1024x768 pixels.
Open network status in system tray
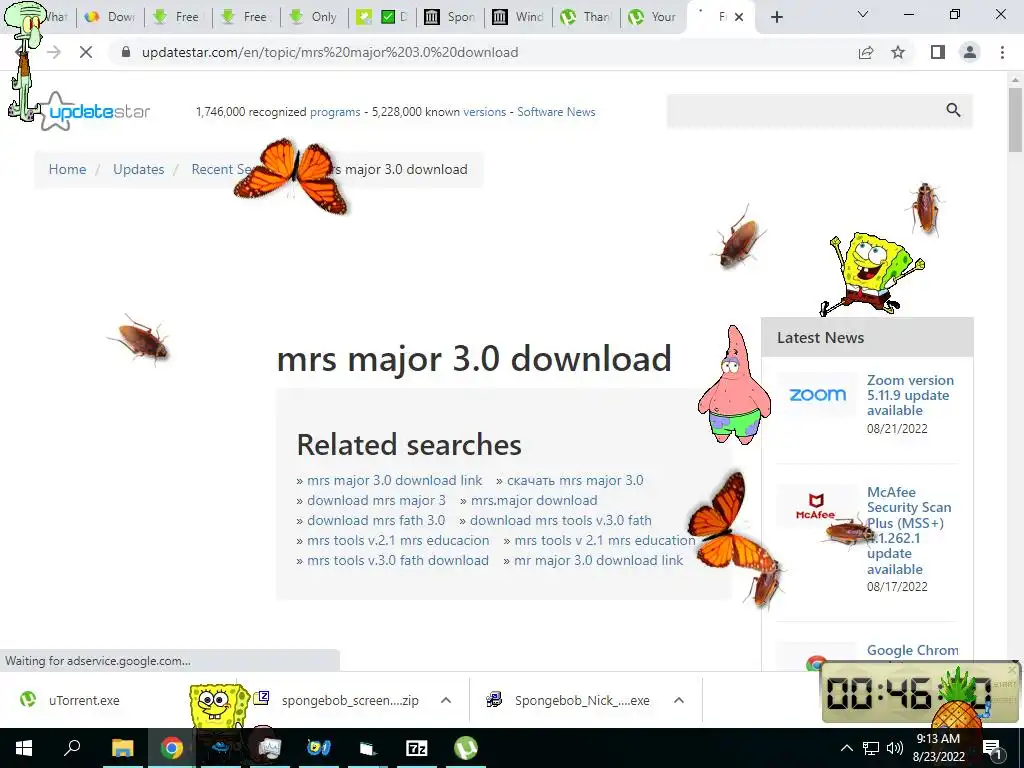tap(871, 748)
